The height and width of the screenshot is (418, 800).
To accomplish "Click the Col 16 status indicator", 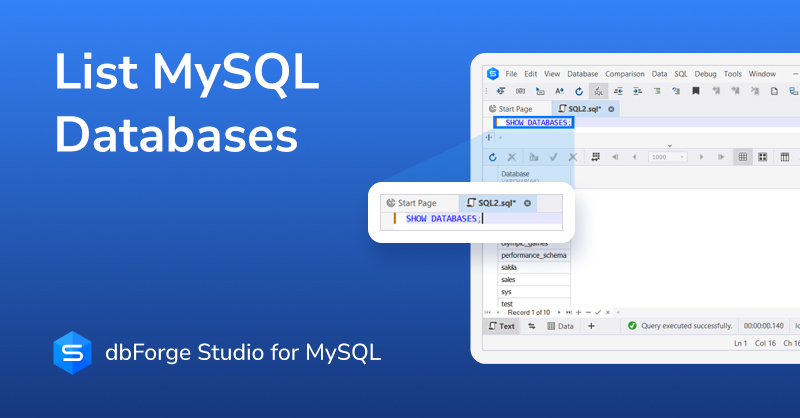I will click(x=765, y=343).
